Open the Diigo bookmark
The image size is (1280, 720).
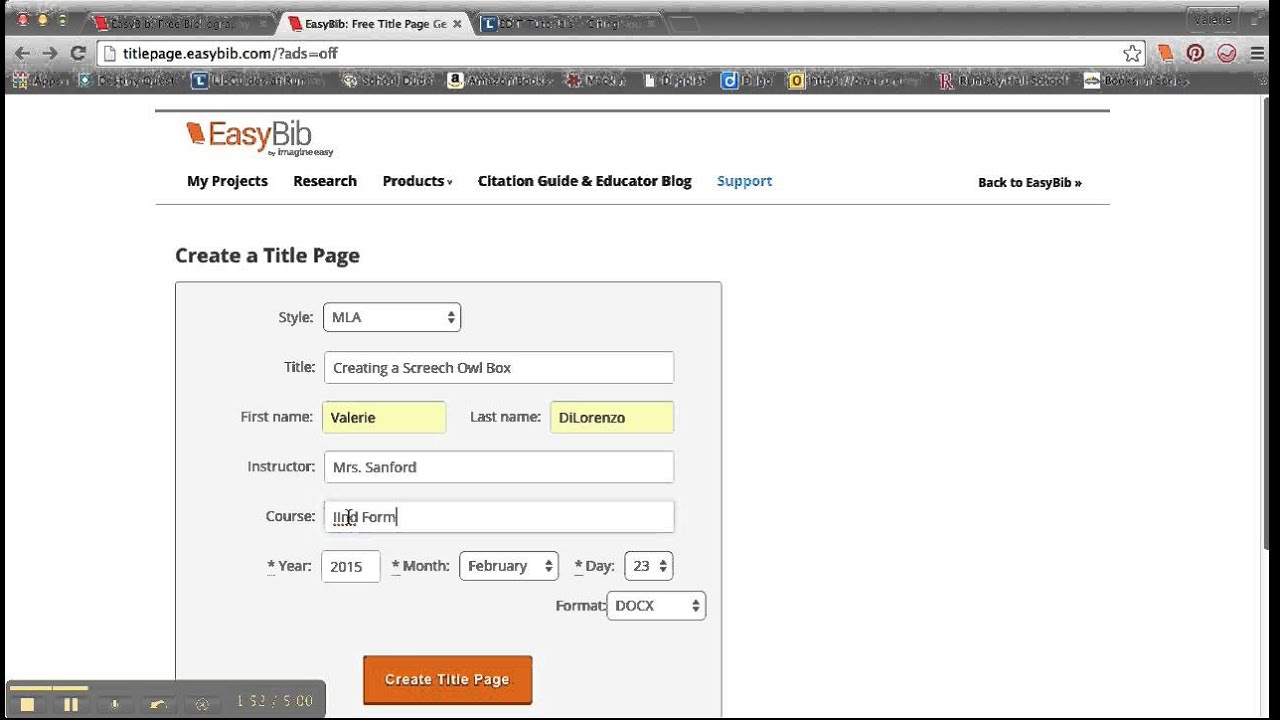click(748, 81)
